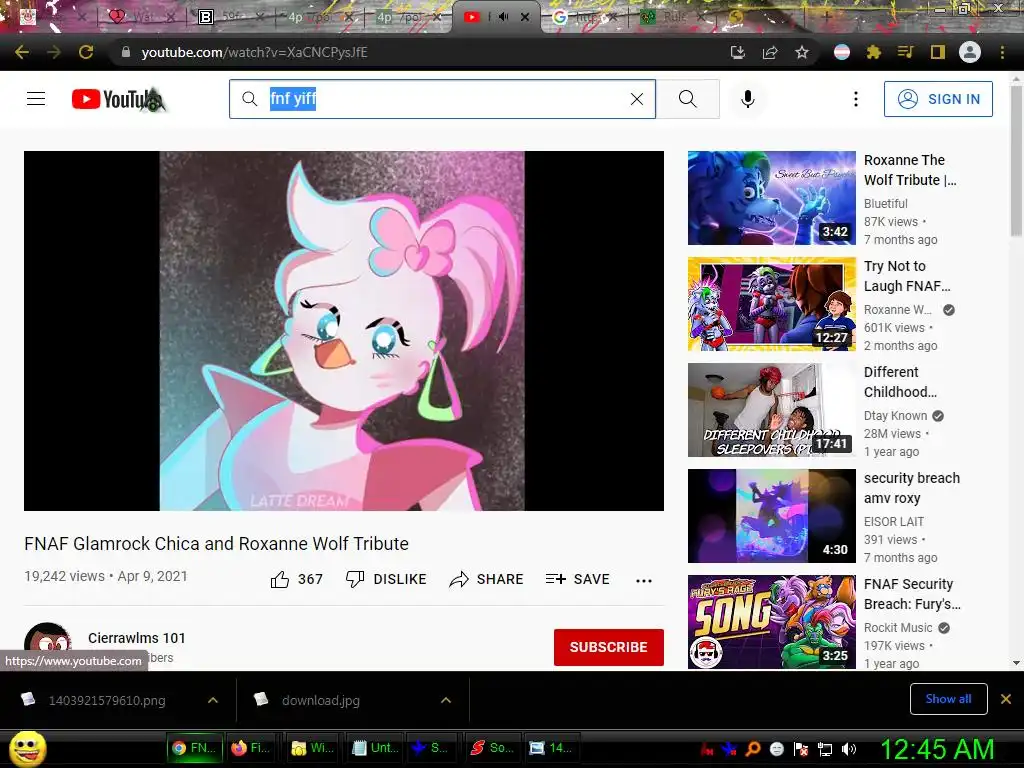Open the Dtay Known channel name

895,416
